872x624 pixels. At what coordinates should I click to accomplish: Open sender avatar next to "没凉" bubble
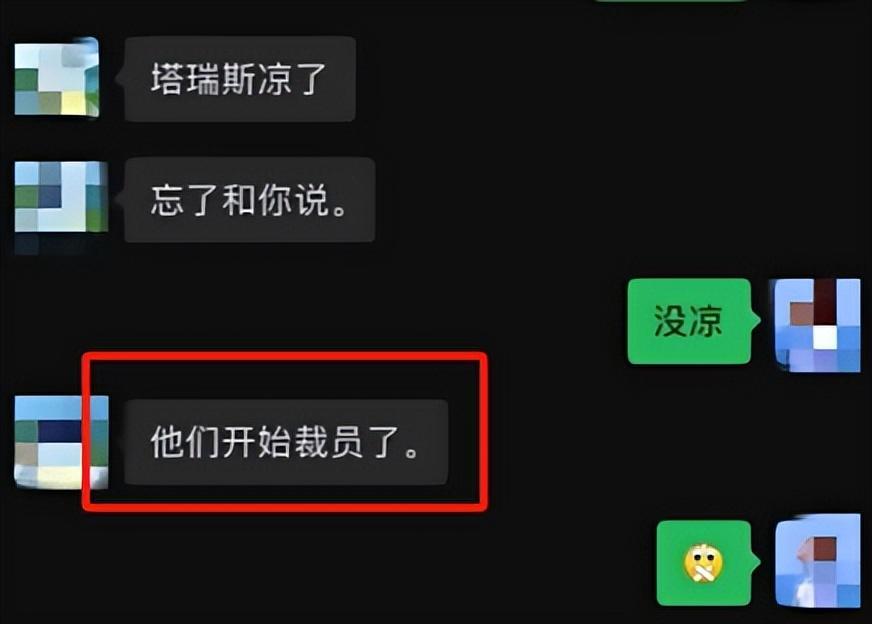click(x=817, y=325)
